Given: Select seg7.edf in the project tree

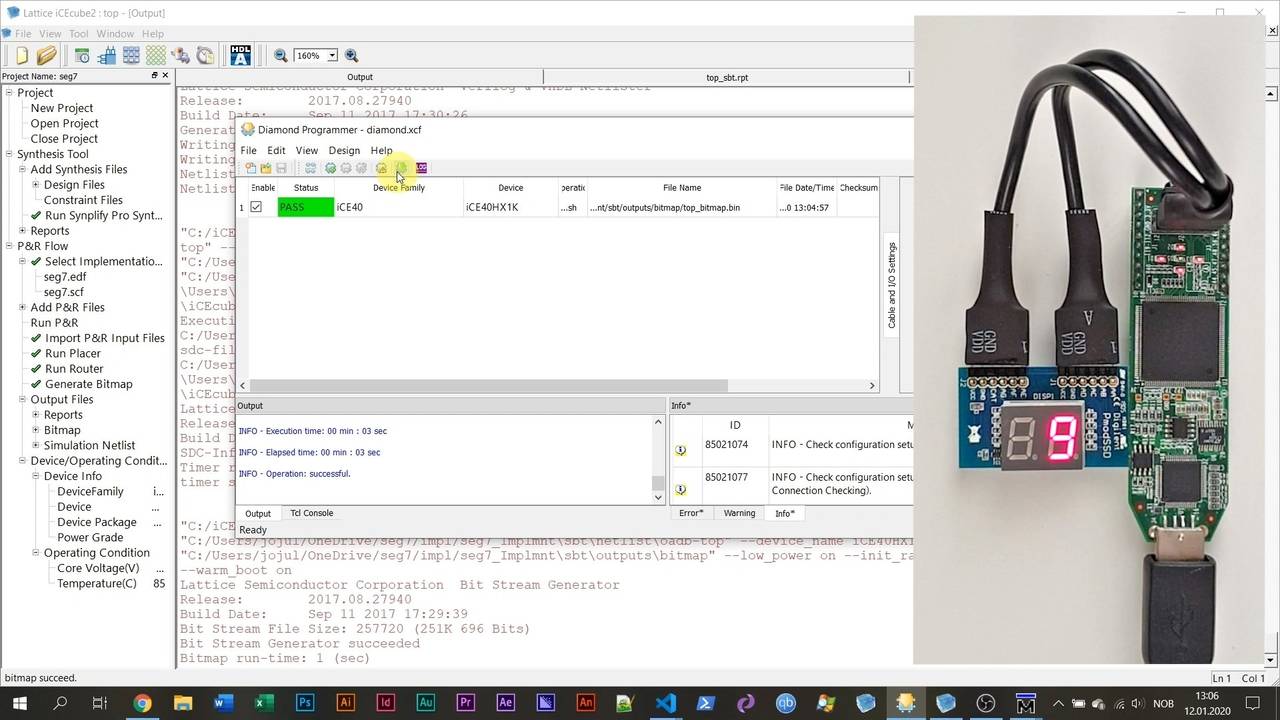Looking at the screenshot, I should click(x=65, y=277).
